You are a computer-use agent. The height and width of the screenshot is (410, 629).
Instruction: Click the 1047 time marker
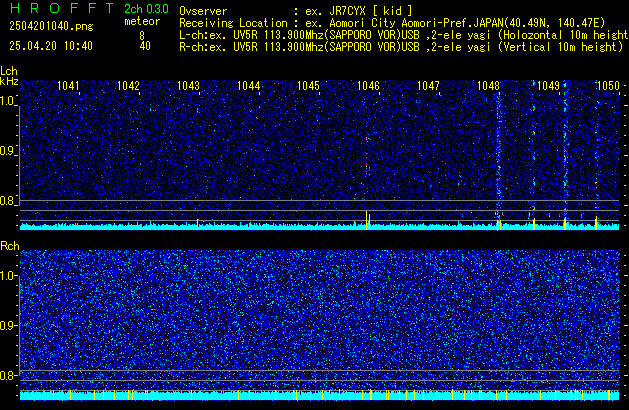click(x=428, y=86)
